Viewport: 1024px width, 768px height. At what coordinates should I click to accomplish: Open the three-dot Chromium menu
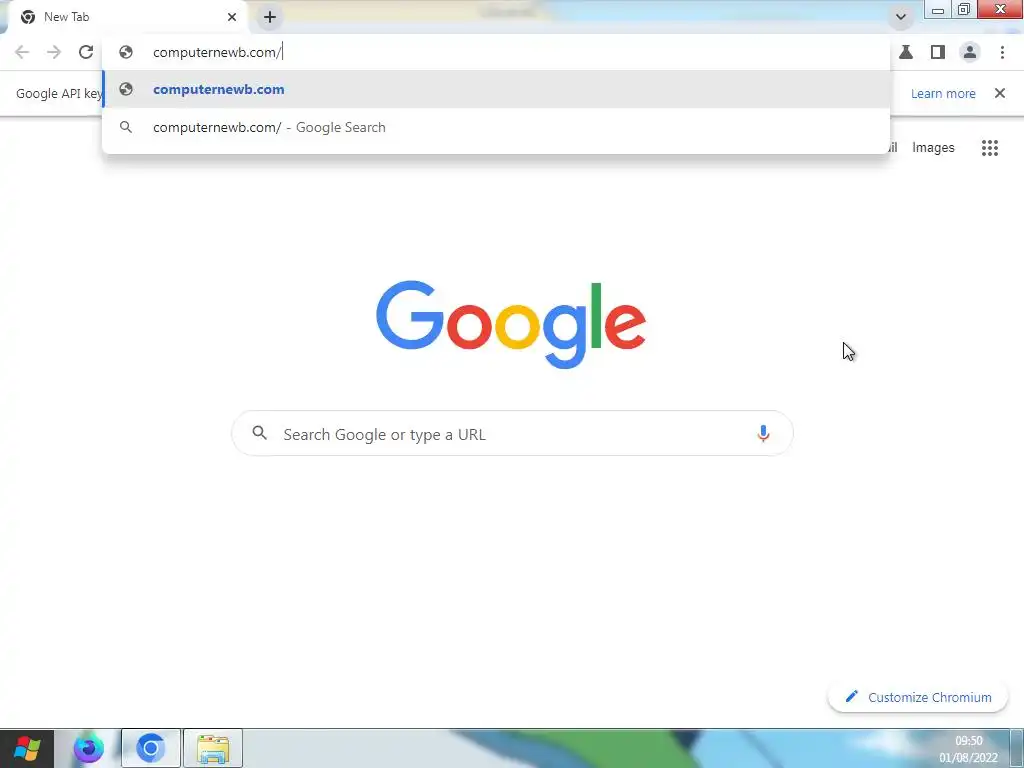[x=1002, y=52]
